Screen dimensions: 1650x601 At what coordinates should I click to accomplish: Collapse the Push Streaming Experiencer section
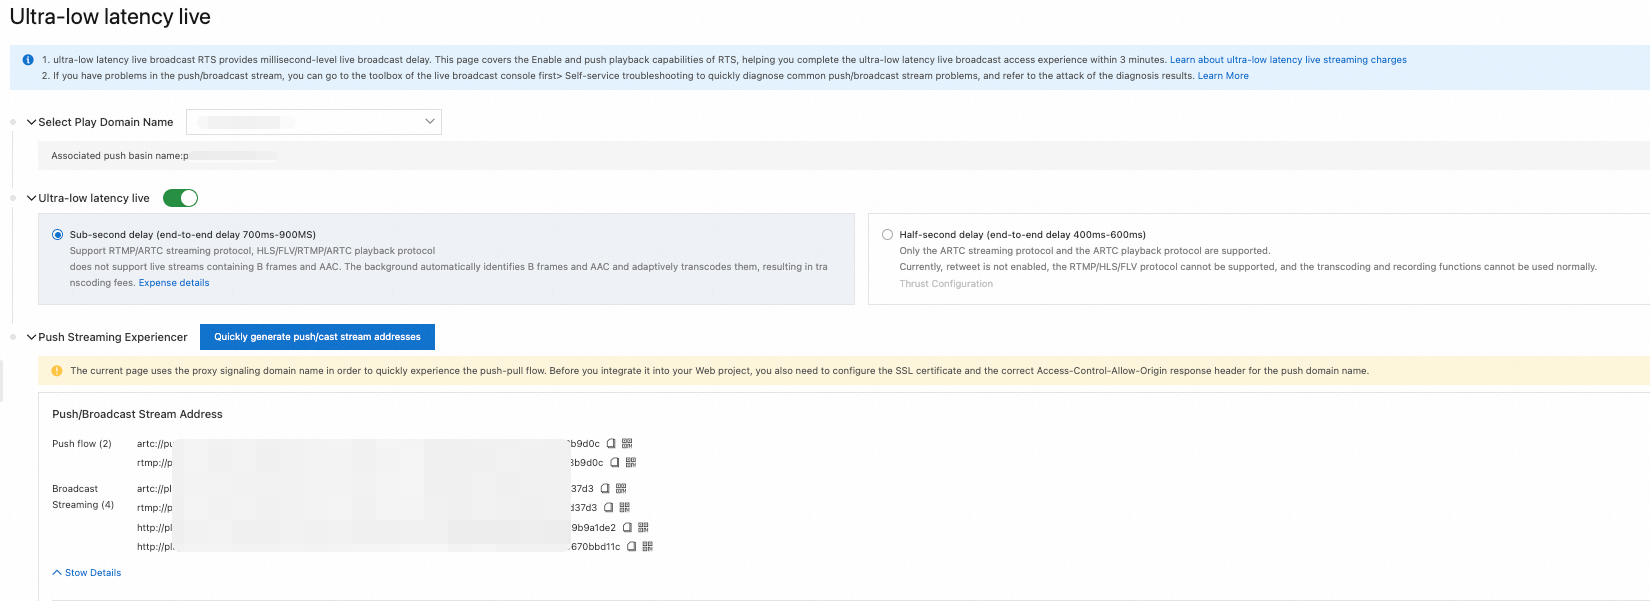(31, 337)
